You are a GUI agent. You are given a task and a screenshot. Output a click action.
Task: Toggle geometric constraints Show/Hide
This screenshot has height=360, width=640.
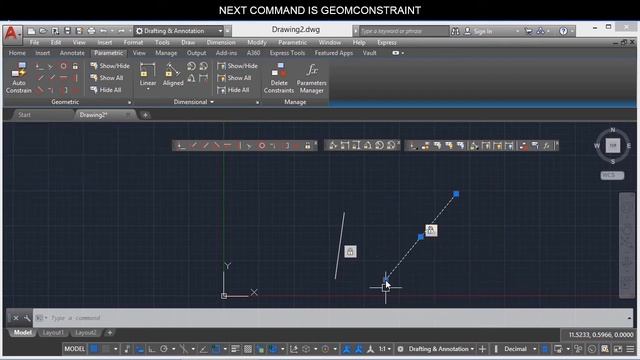pyautogui.click(x=110, y=66)
